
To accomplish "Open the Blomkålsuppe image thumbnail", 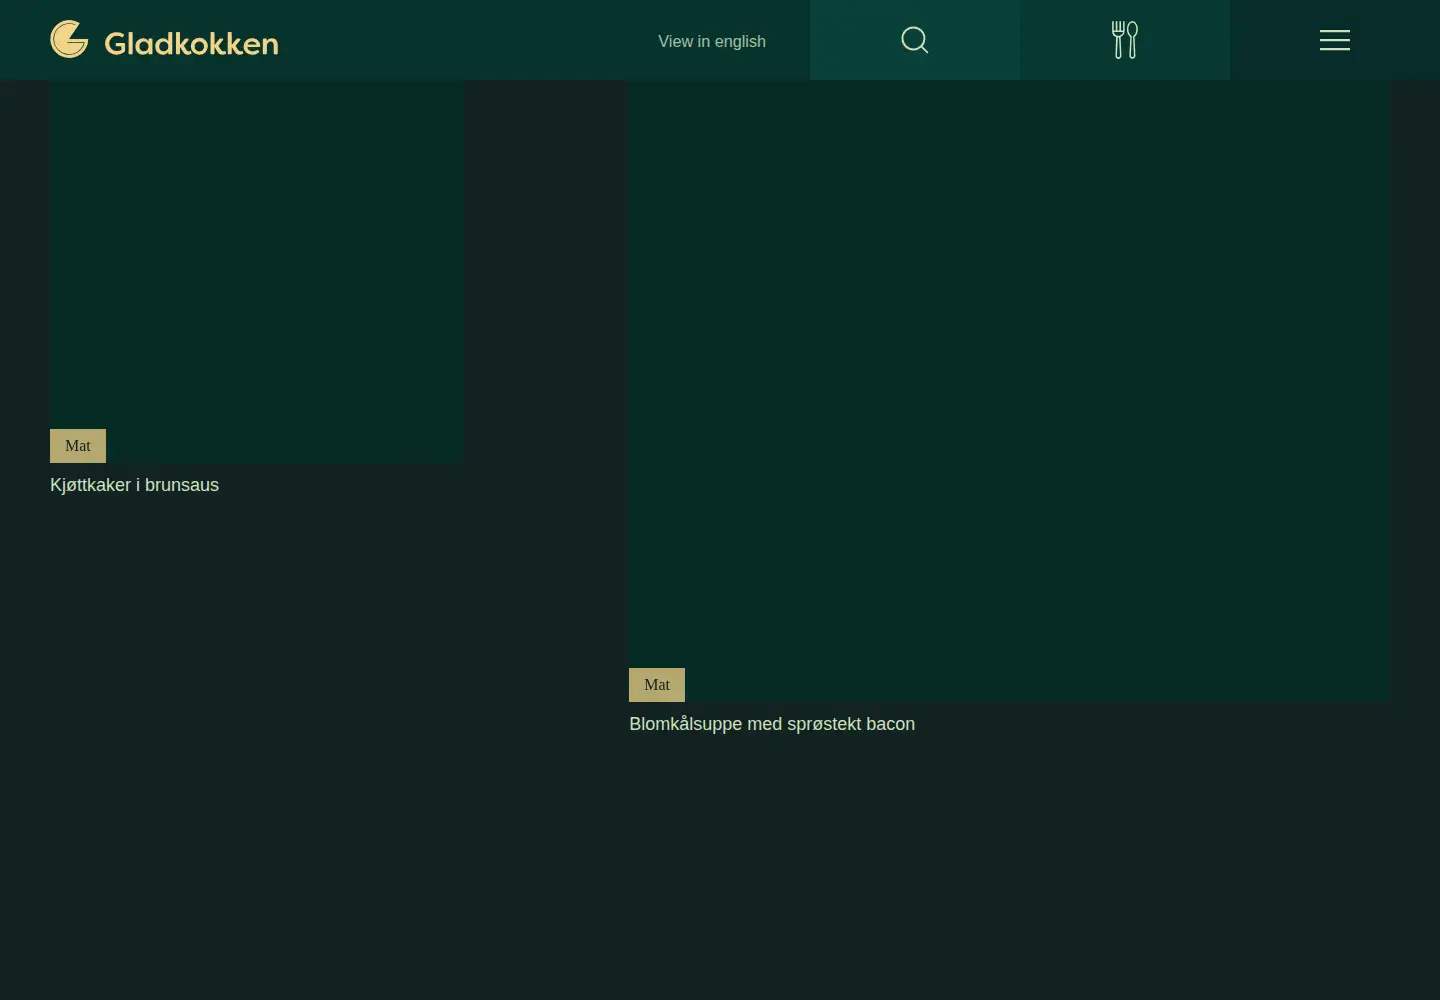I will point(1009,391).
